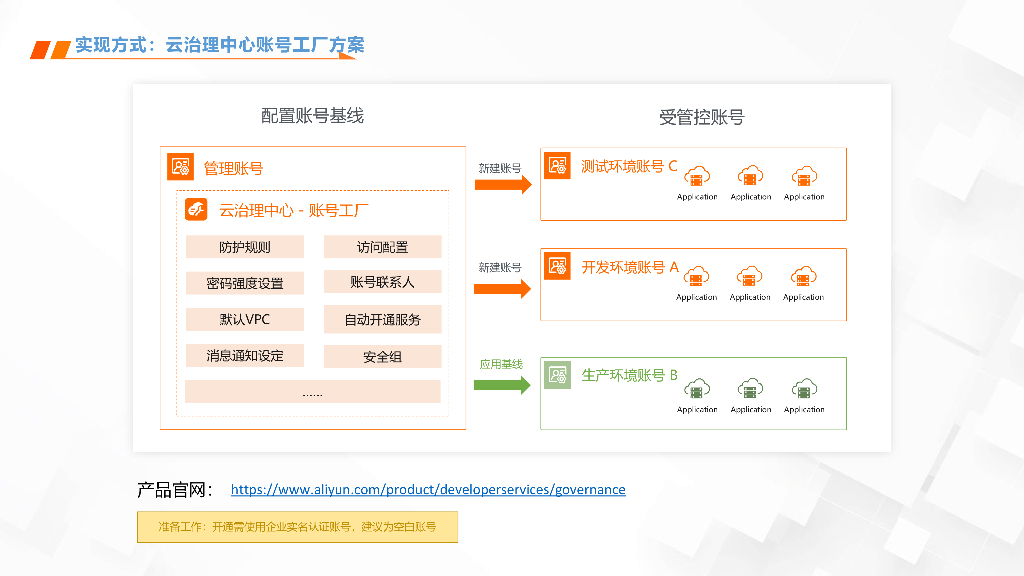Click the wide ellipsis box below 消息通知设定
This screenshot has height=576, width=1024.
pos(313,391)
